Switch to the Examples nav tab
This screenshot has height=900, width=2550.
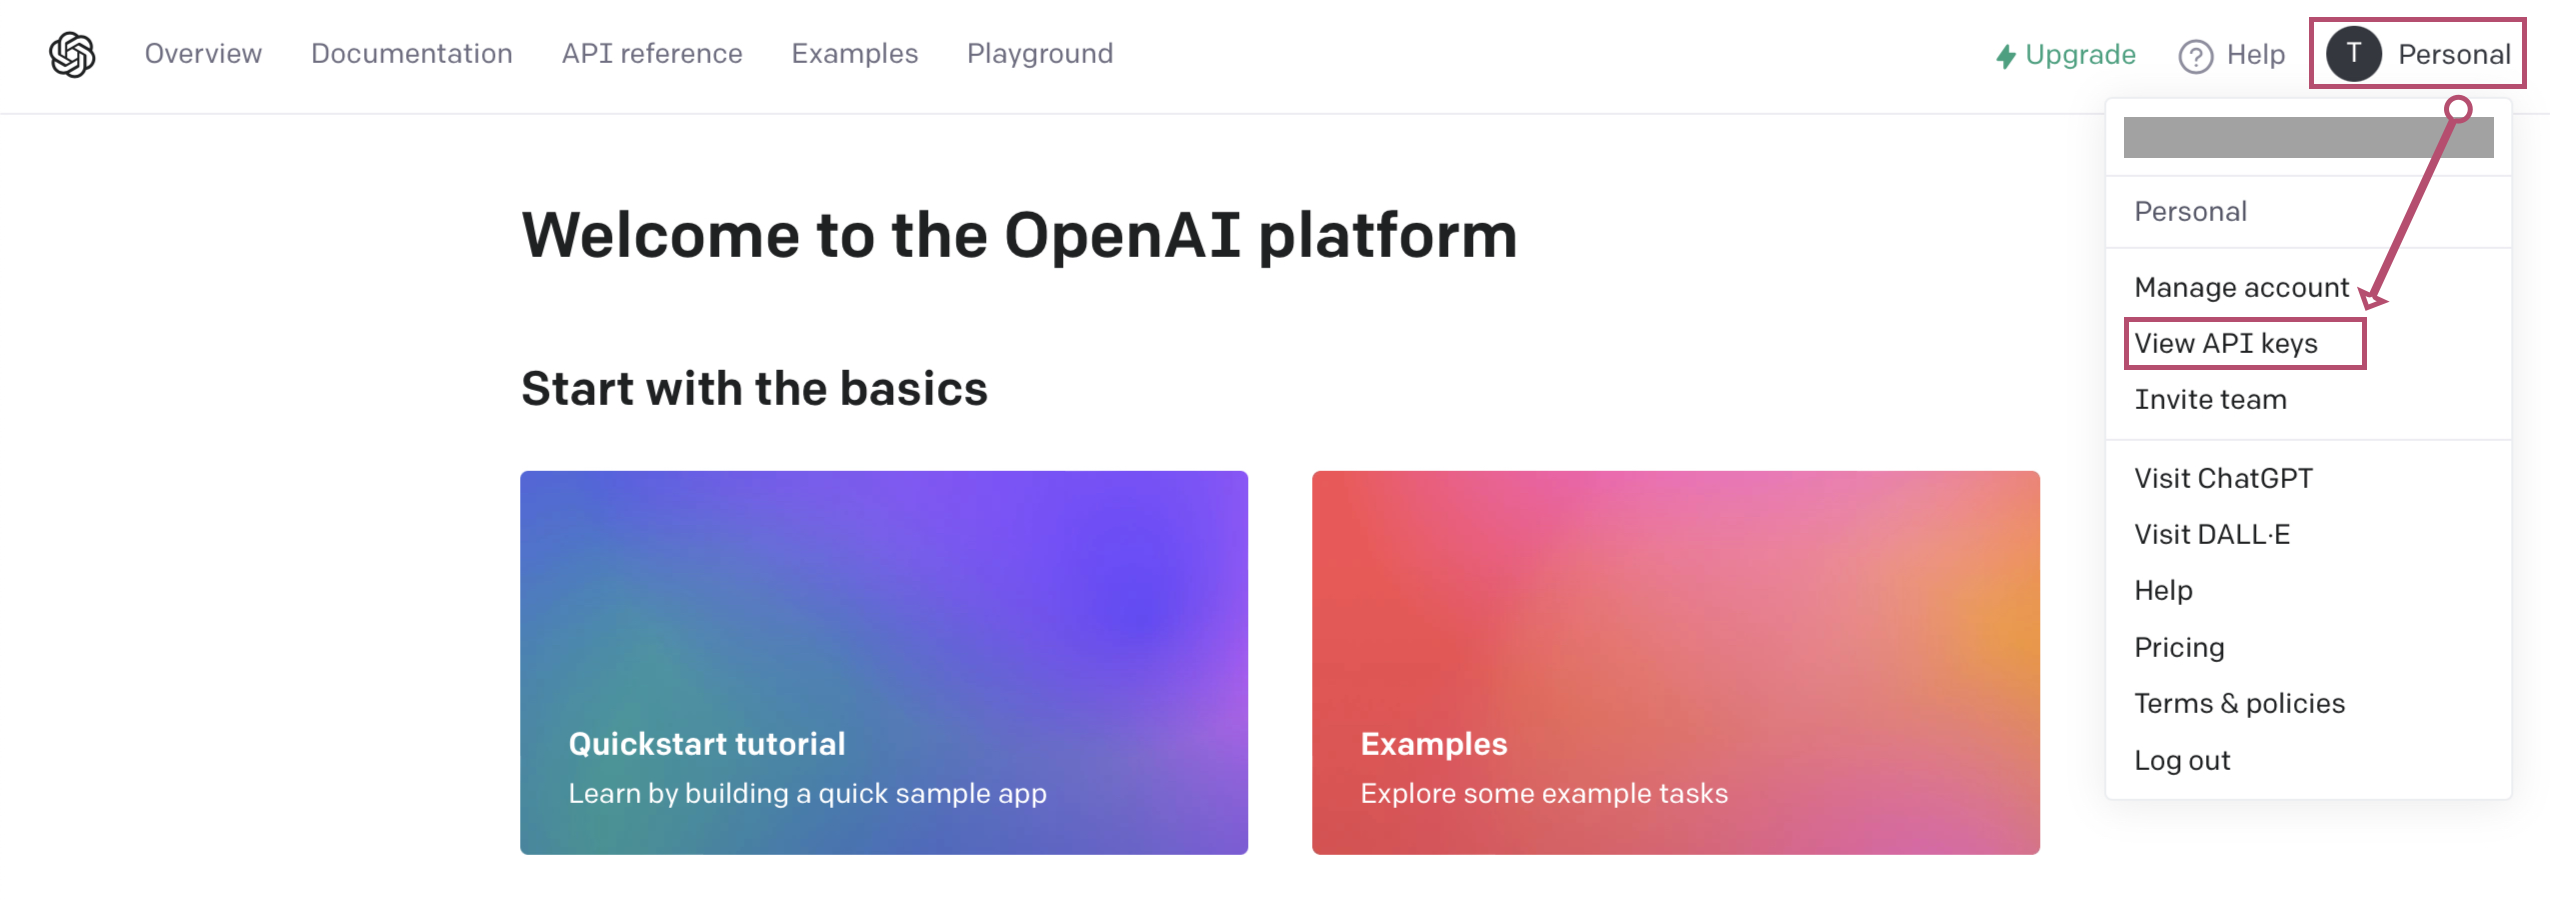click(x=854, y=54)
